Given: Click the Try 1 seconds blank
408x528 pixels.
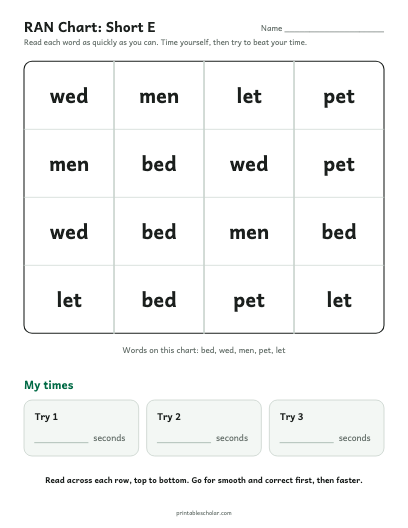Looking at the screenshot, I should 61,441.
